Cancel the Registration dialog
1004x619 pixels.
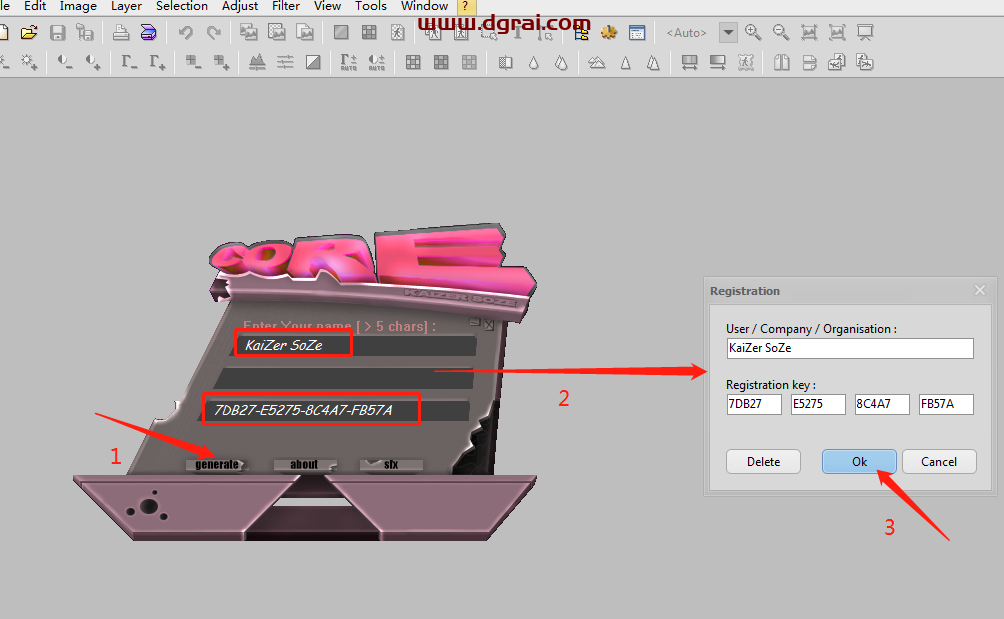pyautogui.click(x=939, y=462)
